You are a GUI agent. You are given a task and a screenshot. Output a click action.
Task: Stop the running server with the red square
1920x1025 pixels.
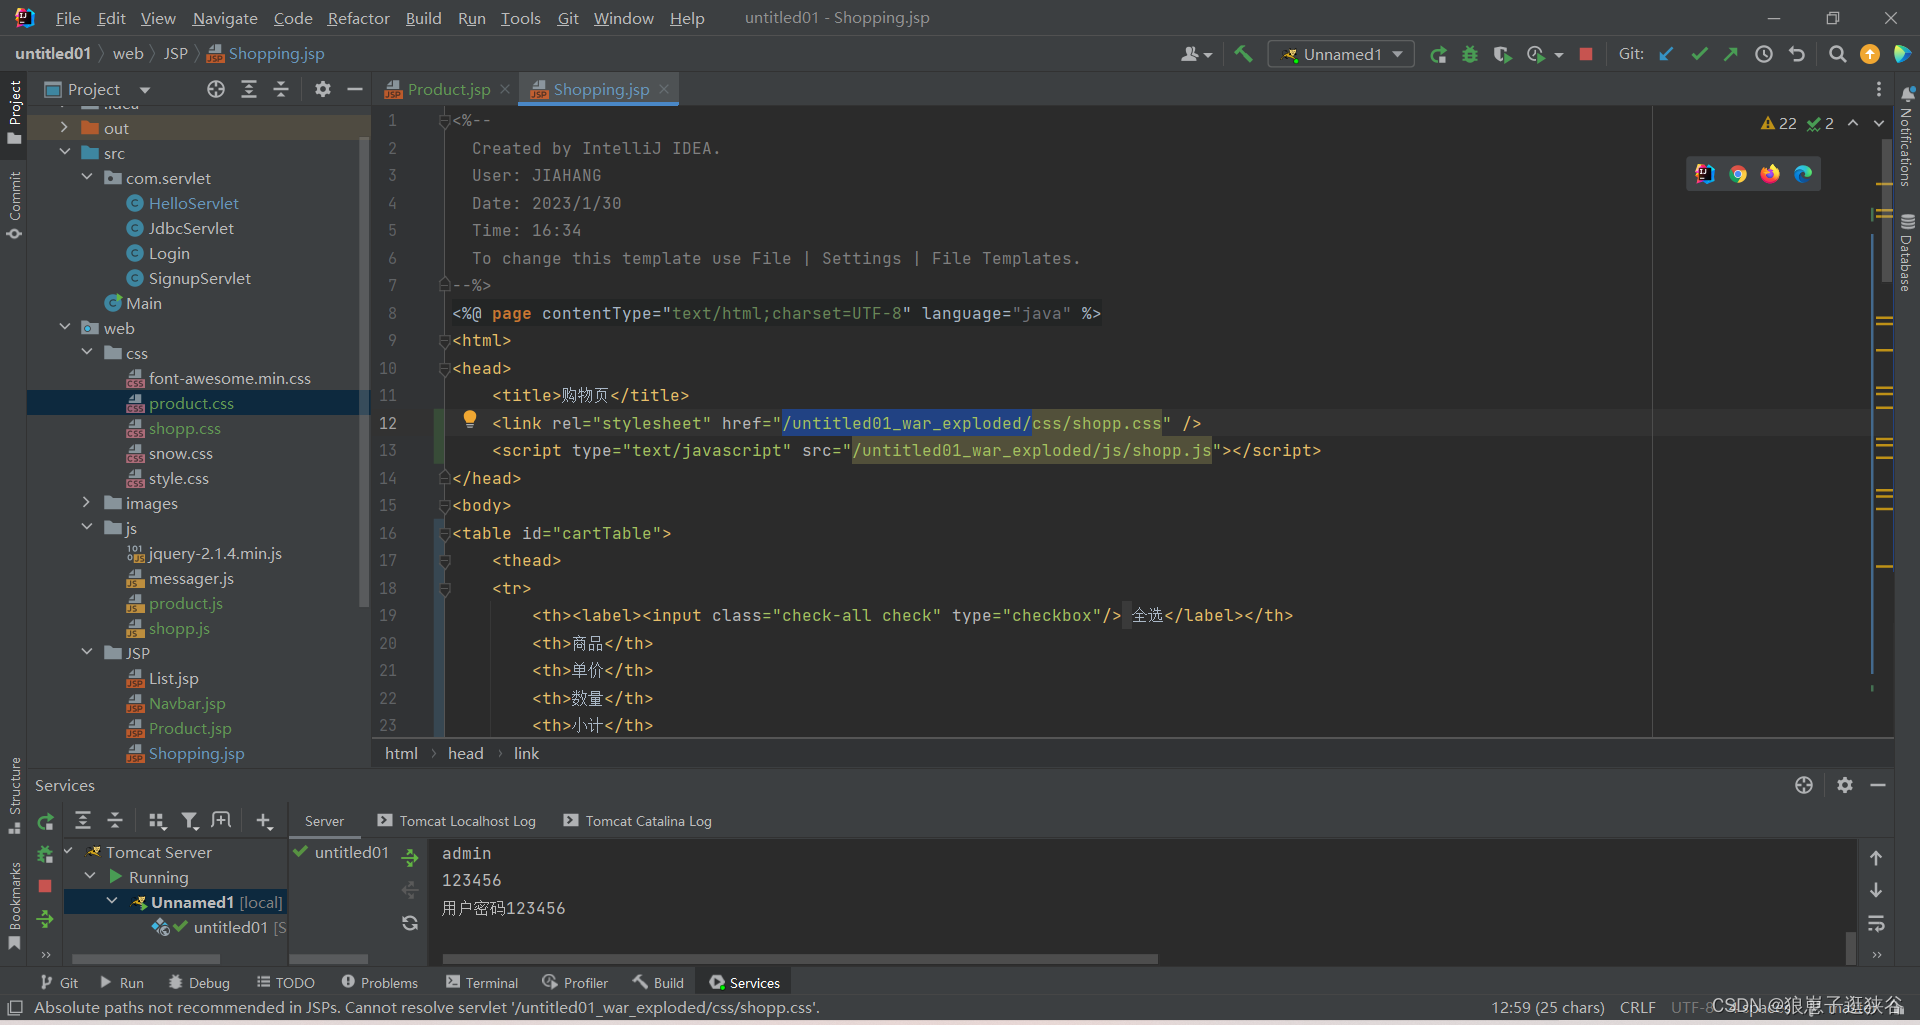(x=1586, y=54)
